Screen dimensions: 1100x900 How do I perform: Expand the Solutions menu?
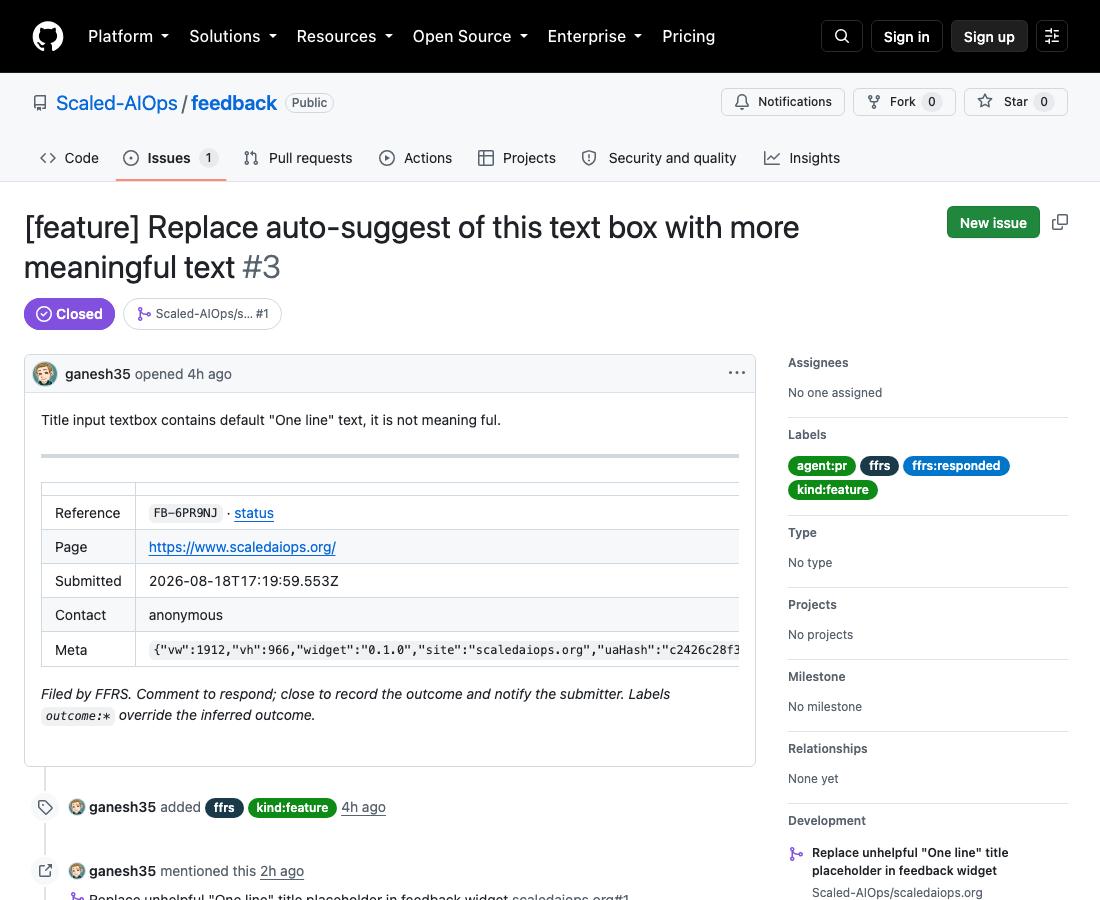(x=233, y=36)
